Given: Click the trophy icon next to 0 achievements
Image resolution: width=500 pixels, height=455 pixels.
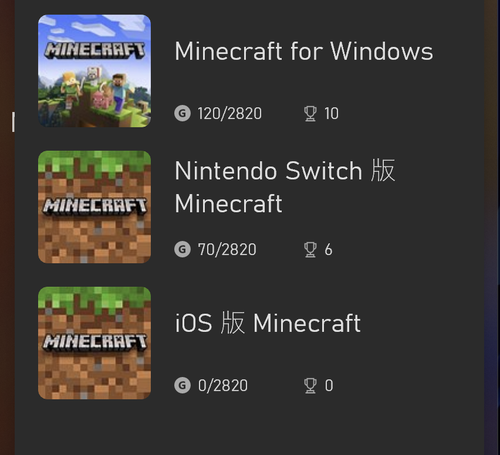Looking at the screenshot, I should 310,386.
